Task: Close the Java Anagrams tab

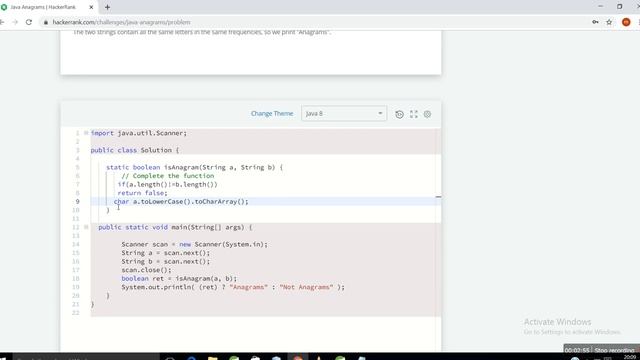Action: click(x=91, y=7)
